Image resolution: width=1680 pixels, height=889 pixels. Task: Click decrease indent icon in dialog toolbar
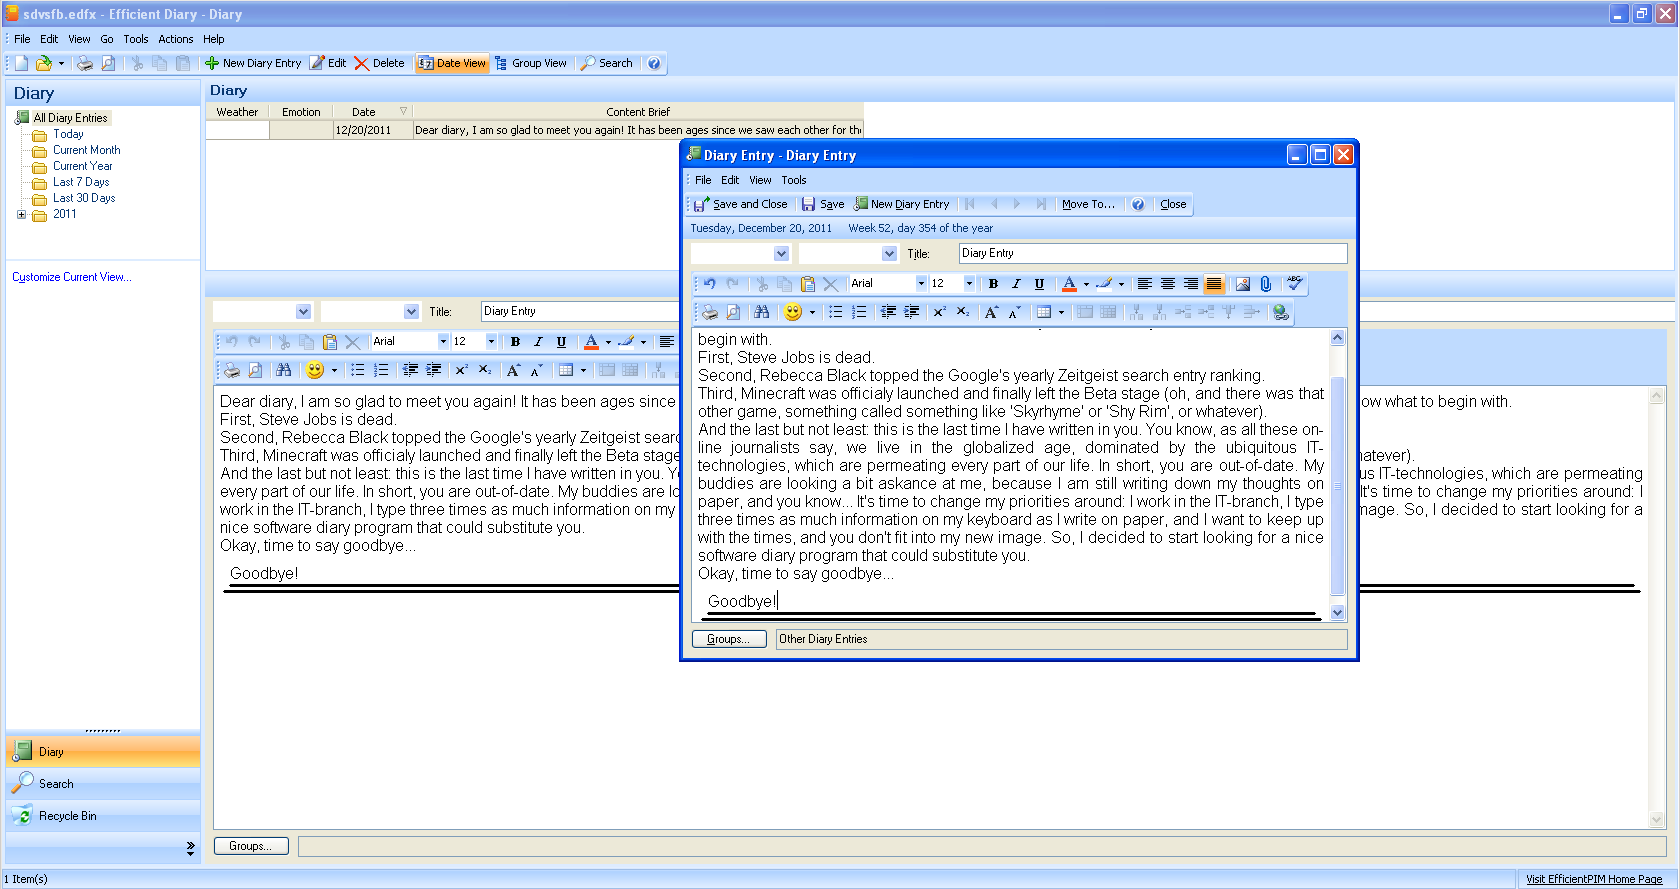click(888, 312)
